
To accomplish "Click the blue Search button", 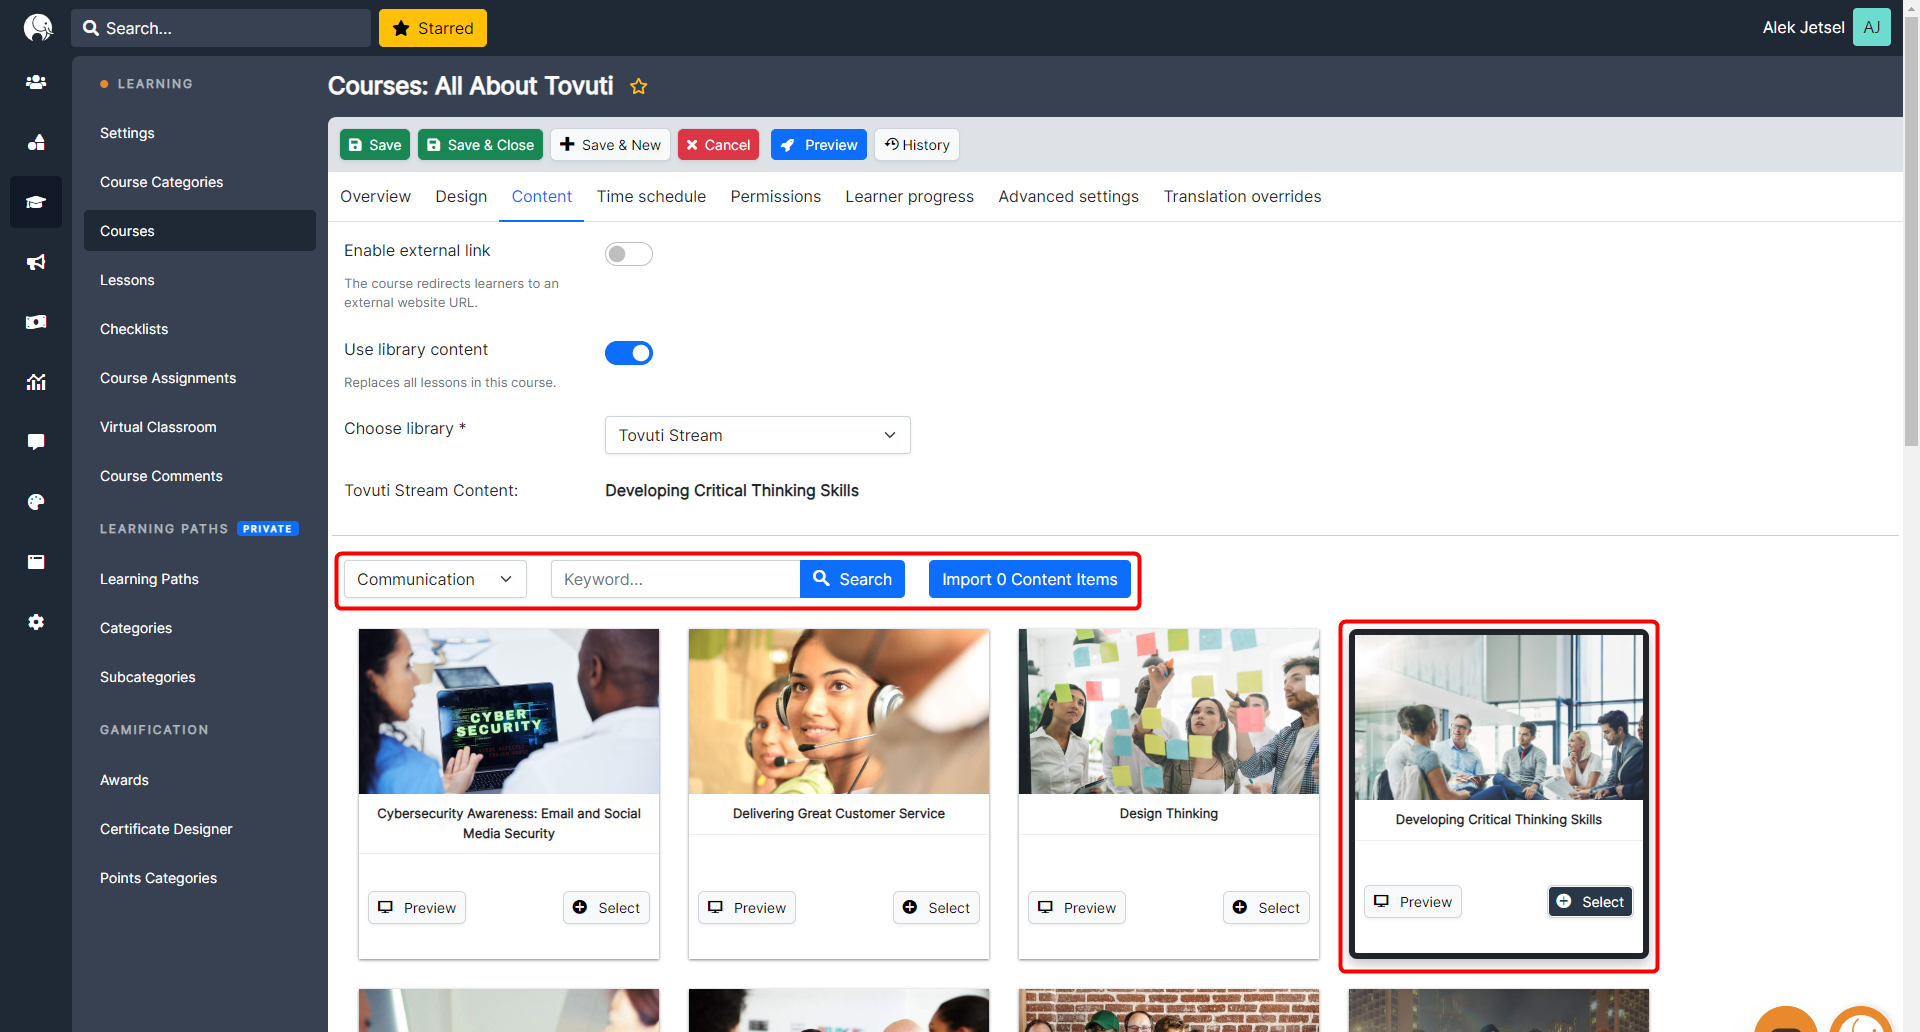I will pyautogui.click(x=852, y=579).
